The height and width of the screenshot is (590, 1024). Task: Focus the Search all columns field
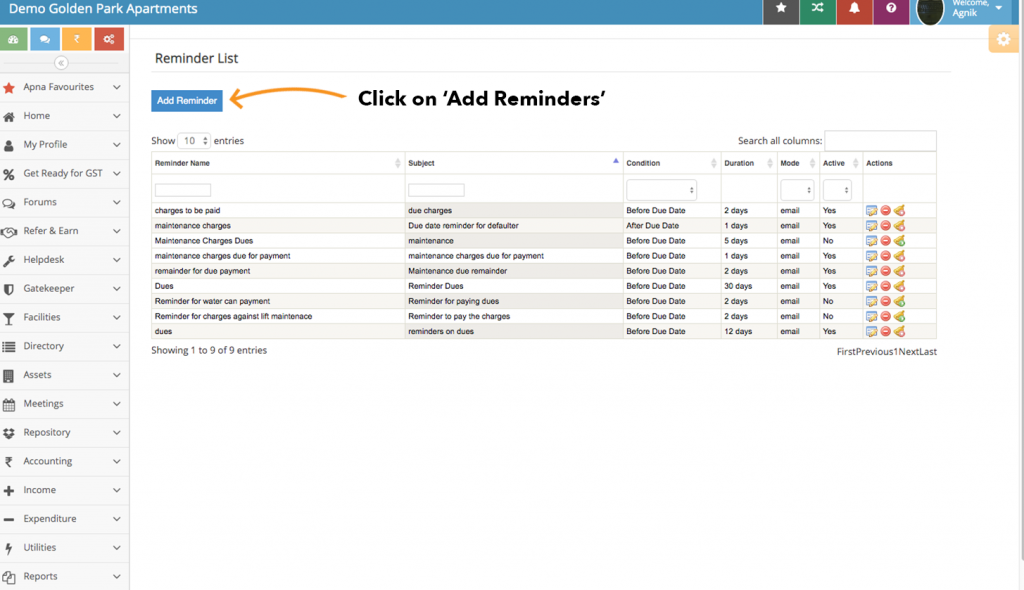click(x=880, y=140)
